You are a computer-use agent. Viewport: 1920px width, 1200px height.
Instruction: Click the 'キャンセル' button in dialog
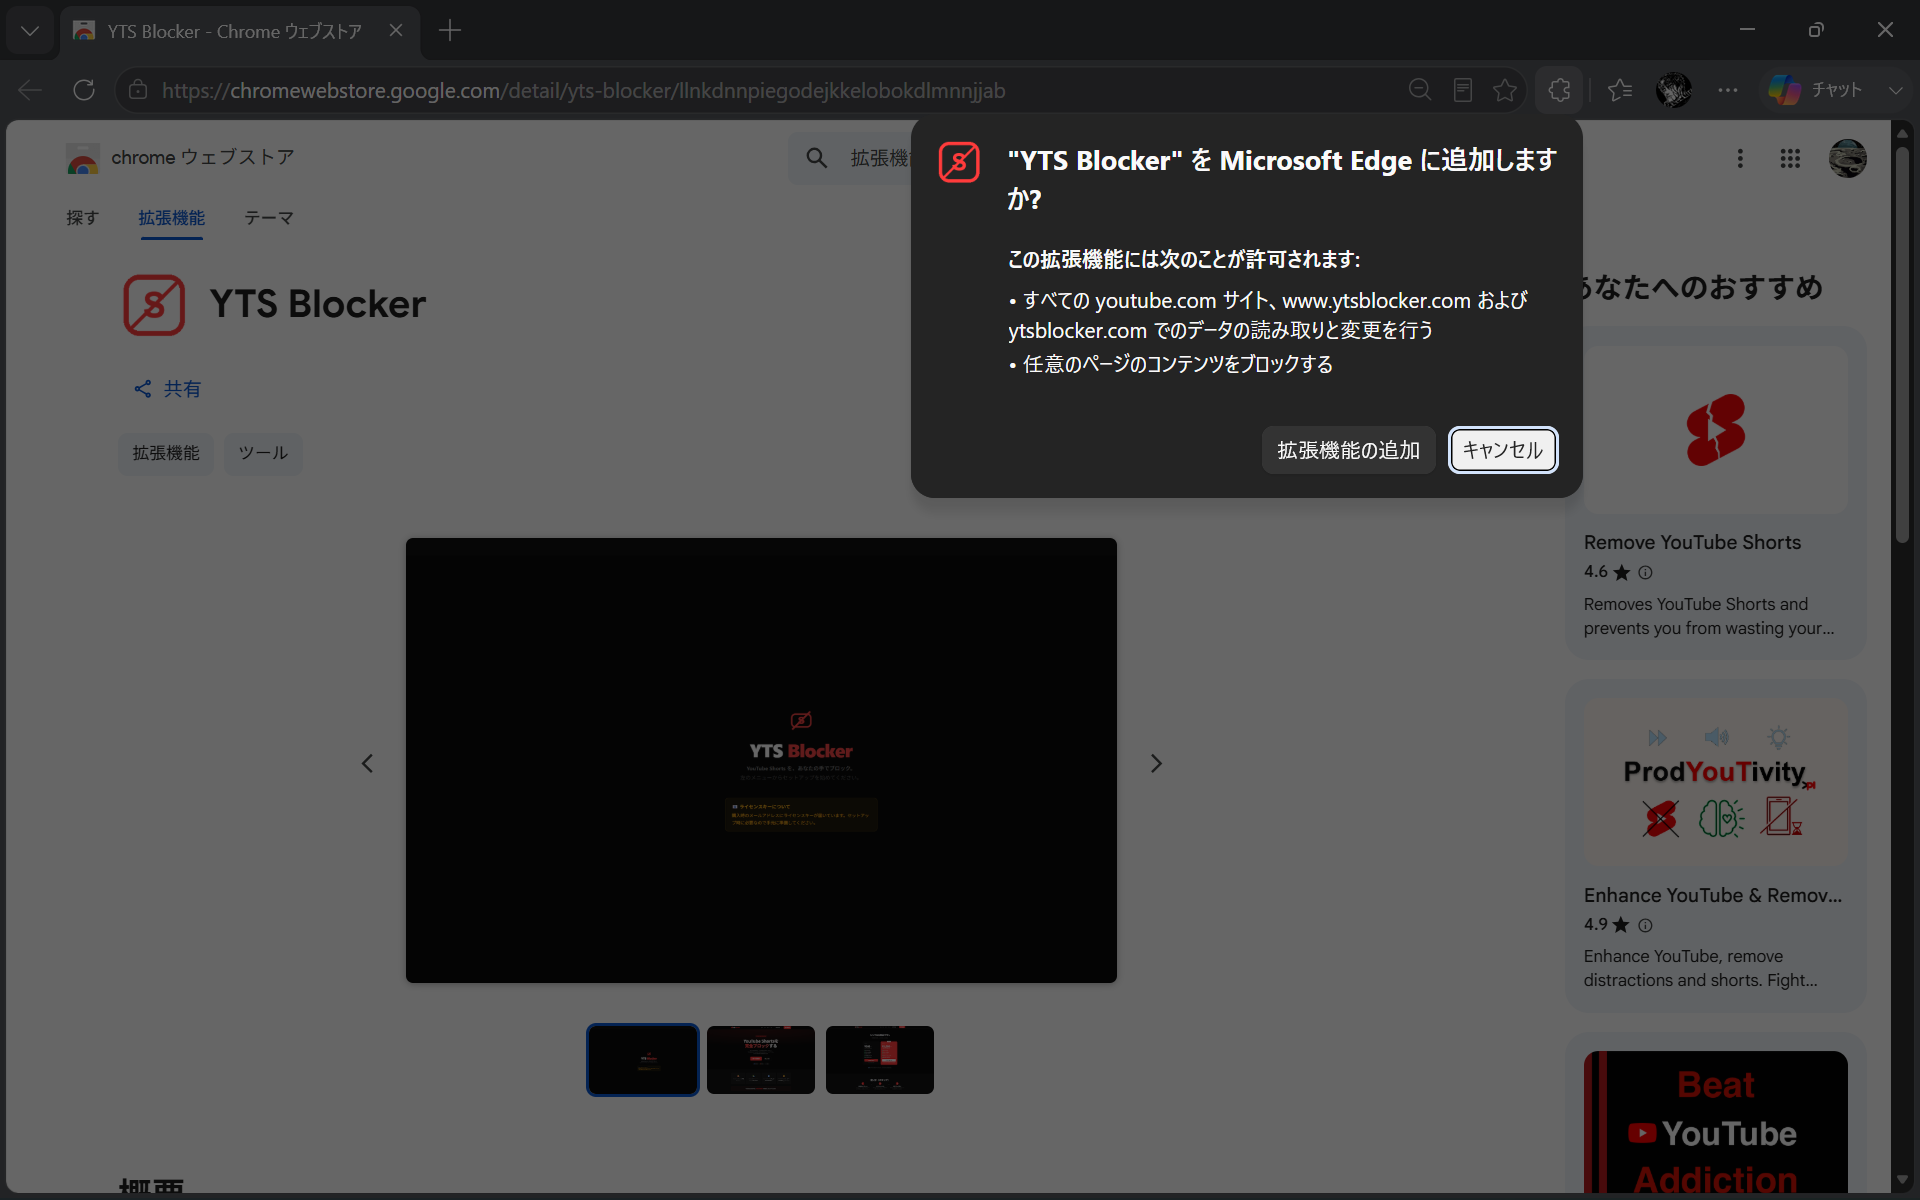(x=1503, y=450)
